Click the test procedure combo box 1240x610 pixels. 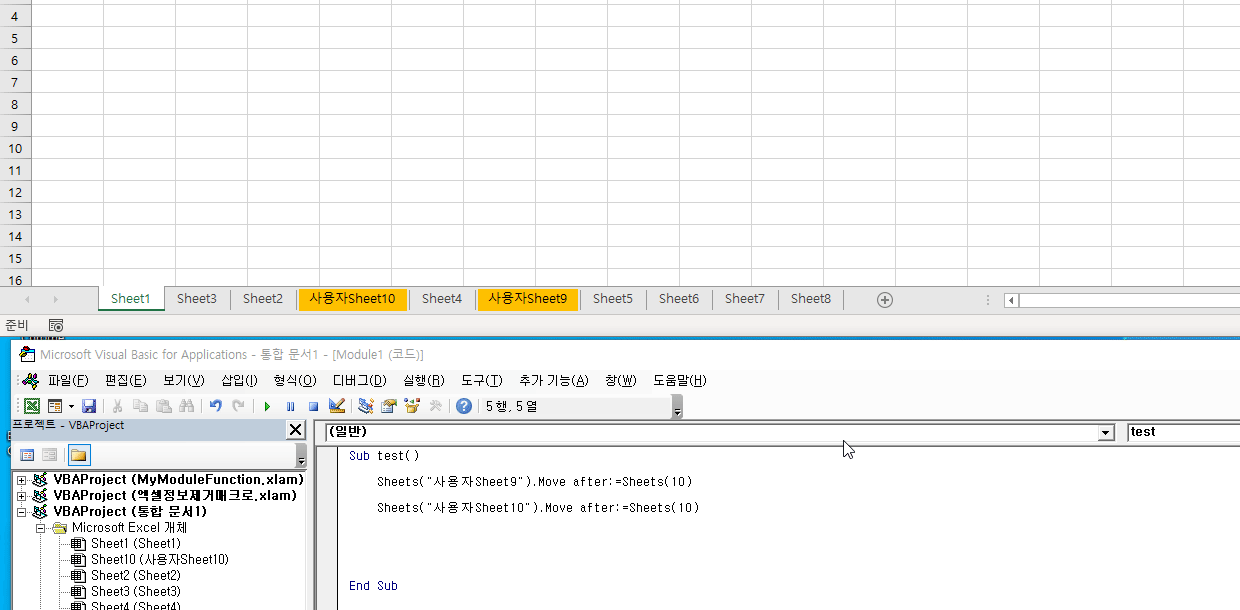coord(1183,432)
